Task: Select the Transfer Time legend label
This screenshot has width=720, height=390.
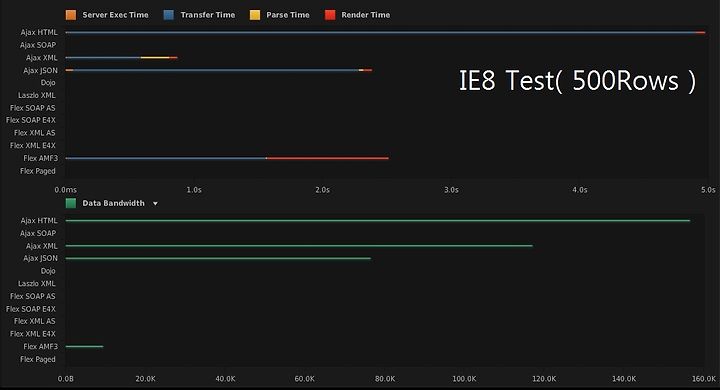Action: coord(208,15)
